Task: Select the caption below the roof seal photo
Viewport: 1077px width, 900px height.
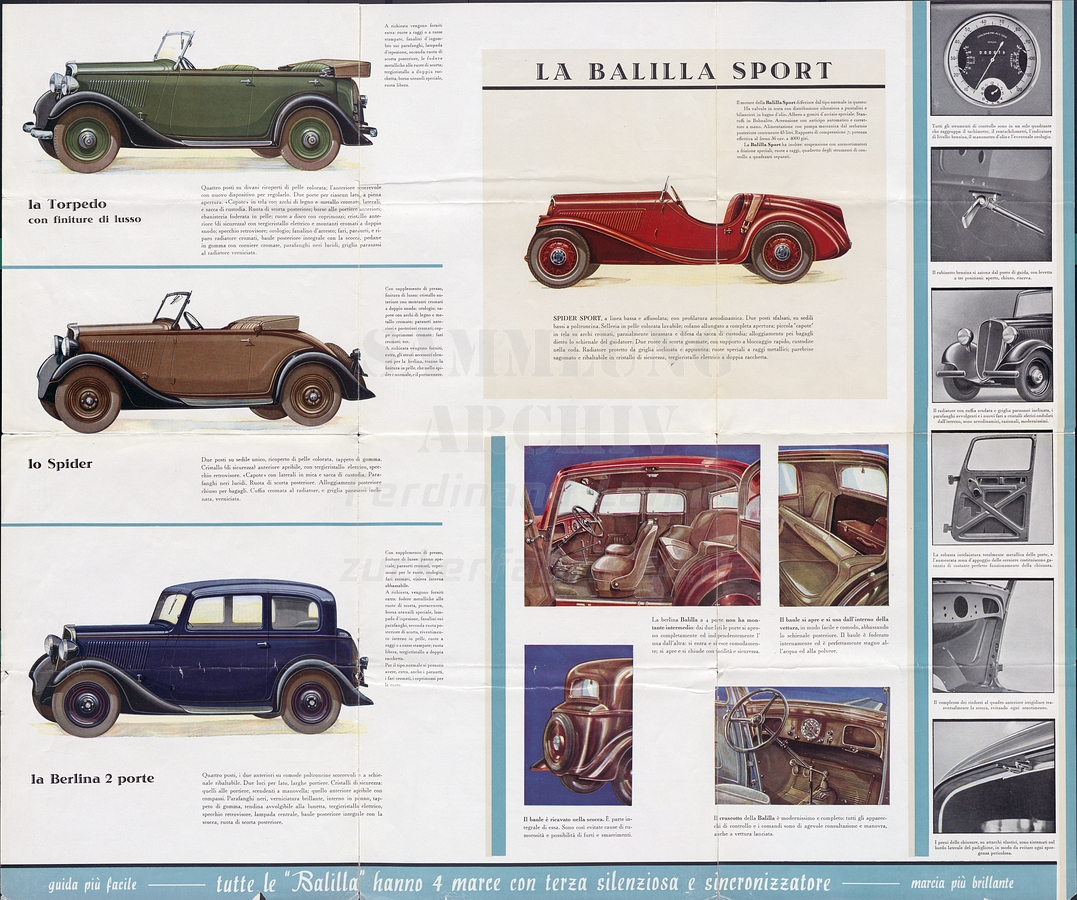Action: tap(993, 850)
